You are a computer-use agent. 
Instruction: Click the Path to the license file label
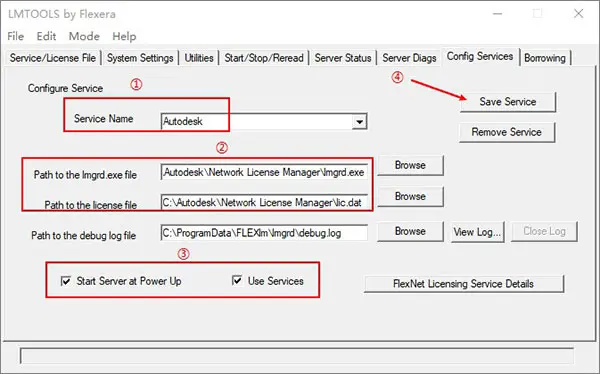pyautogui.click(x=91, y=205)
